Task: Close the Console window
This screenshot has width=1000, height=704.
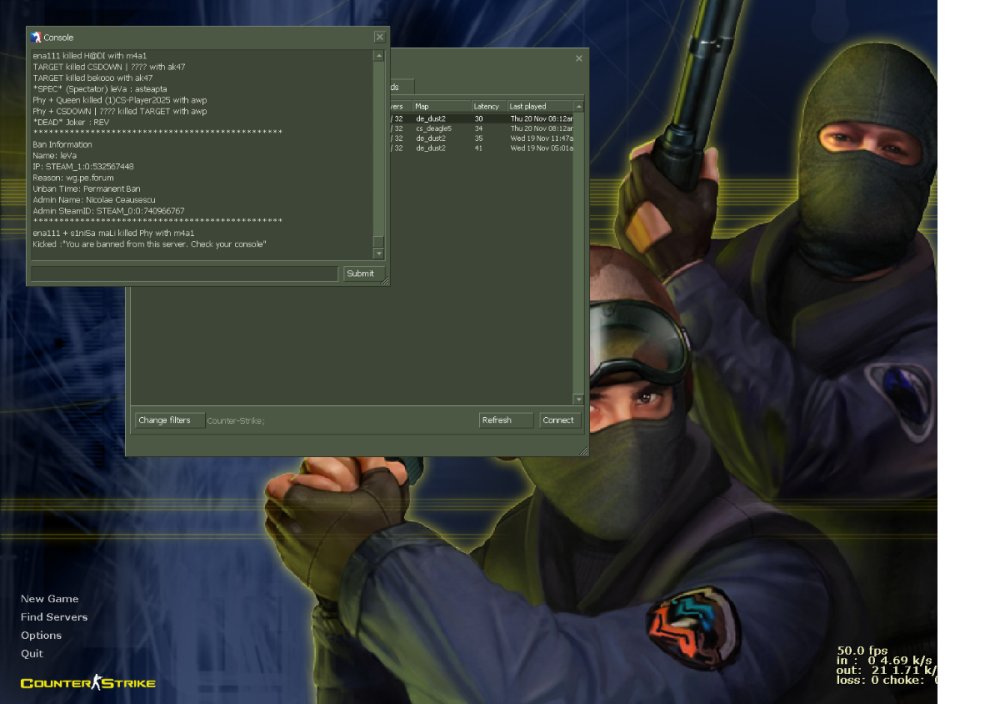Action: [379, 37]
